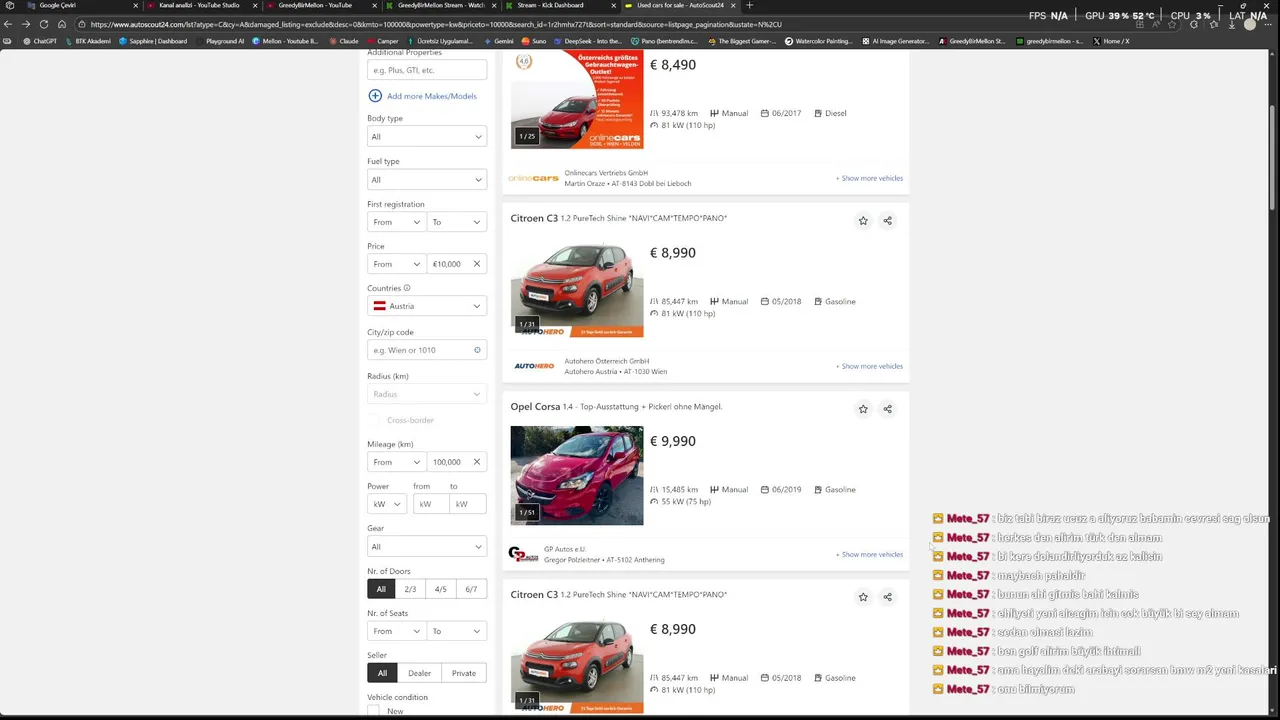Open the Suno bookmark

532,41
